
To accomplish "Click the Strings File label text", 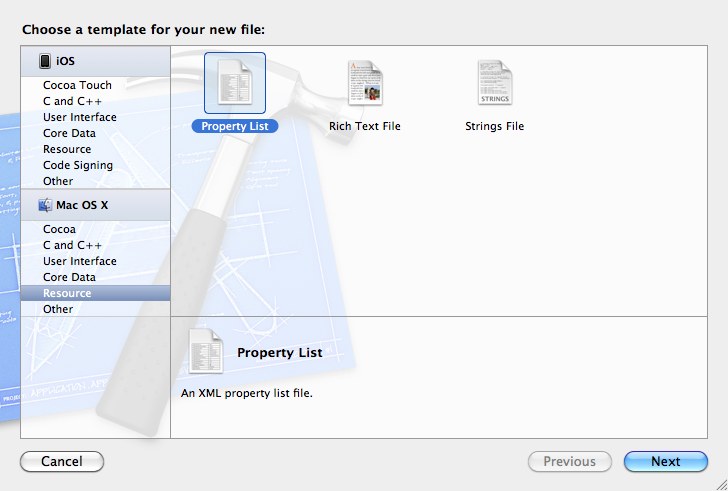I will 494,127.
